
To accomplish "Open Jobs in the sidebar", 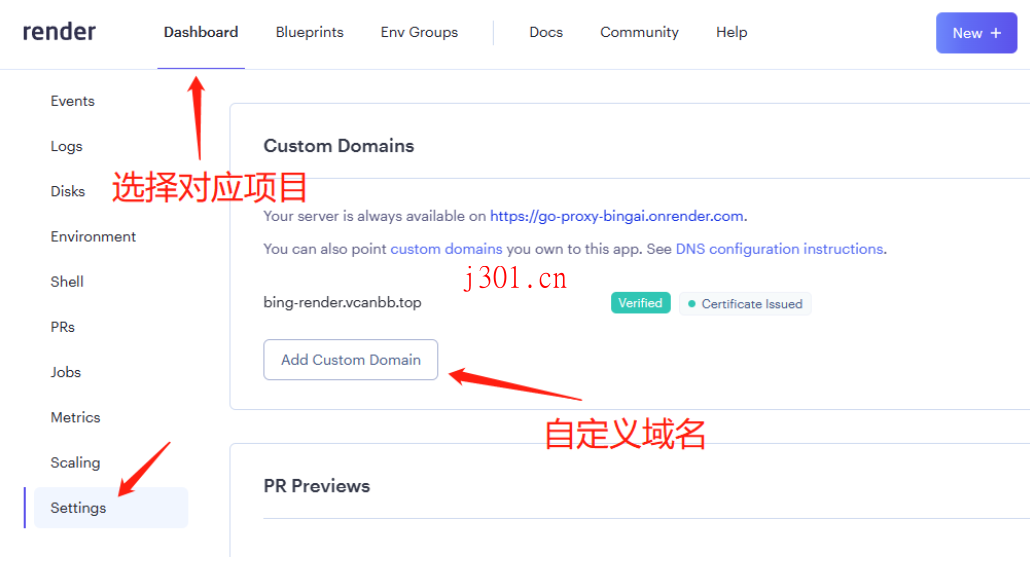I will [x=66, y=372].
